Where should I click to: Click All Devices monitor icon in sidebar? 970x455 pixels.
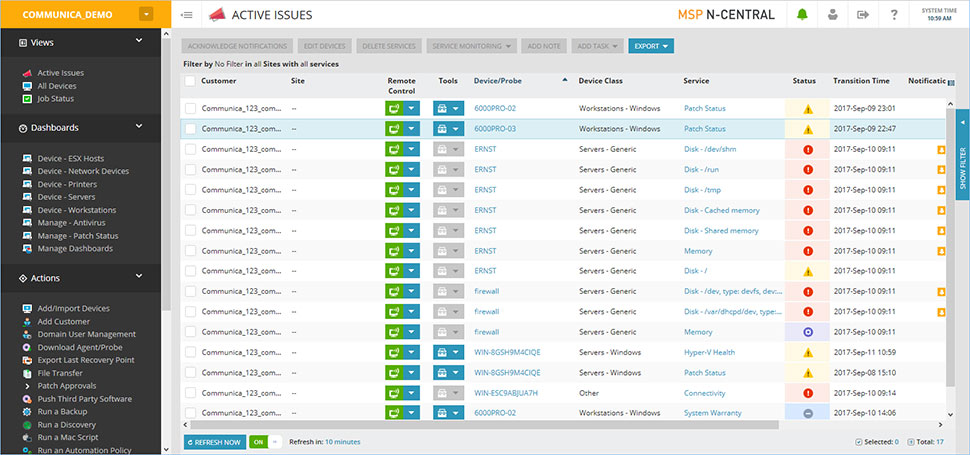(27, 86)
